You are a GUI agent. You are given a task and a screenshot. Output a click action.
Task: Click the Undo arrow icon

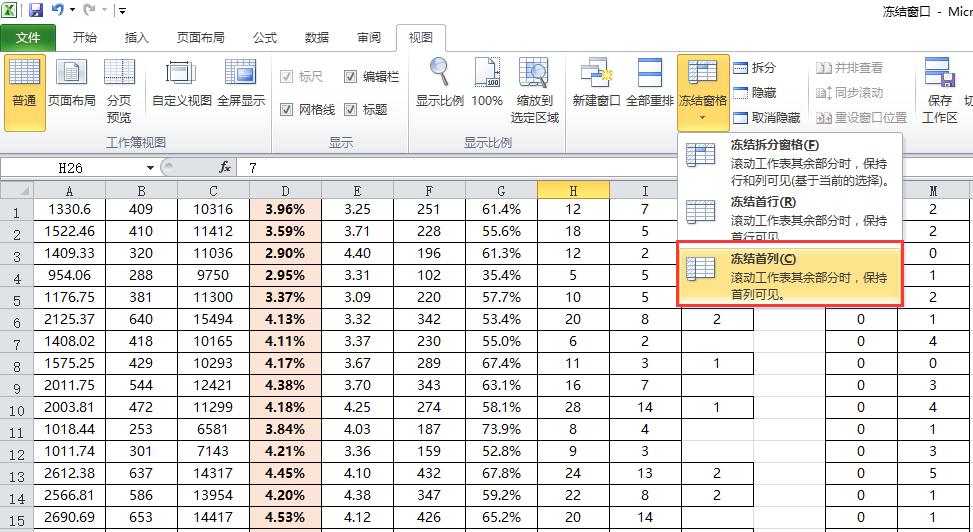pyautogui.click(x=58, y=9)
